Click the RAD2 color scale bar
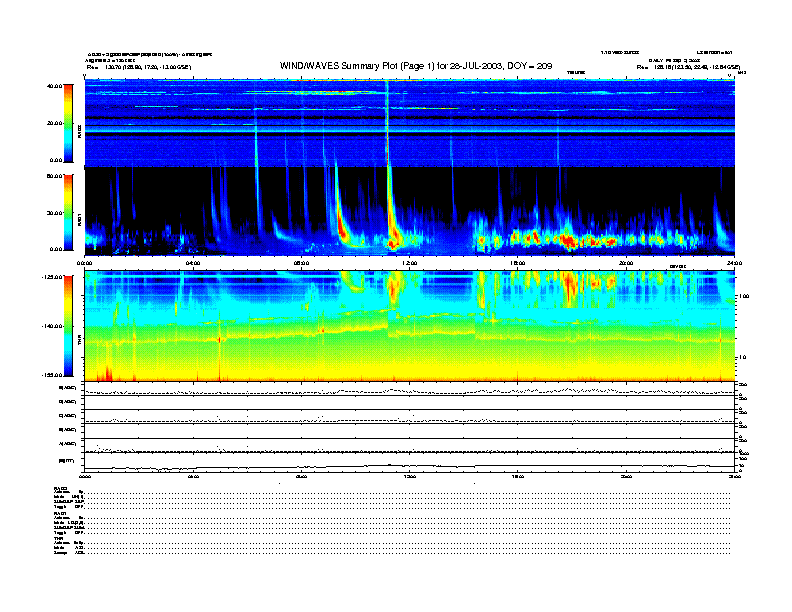This screenshot has width=792, height=612. pos(66,122)
